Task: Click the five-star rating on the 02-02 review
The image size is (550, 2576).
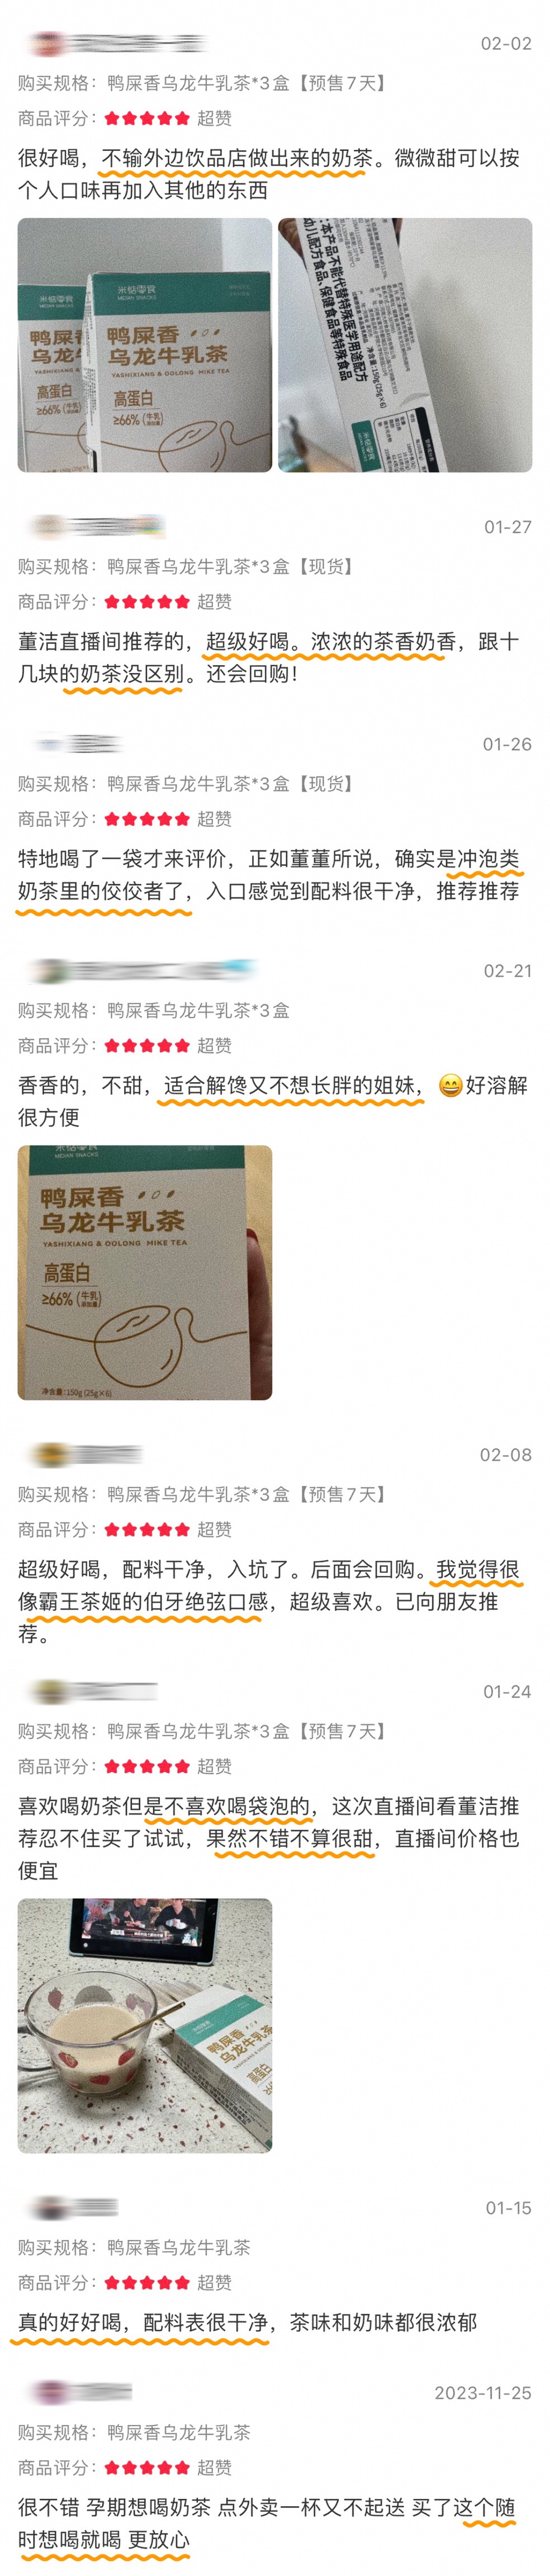Action: click(x=147, y=118)
